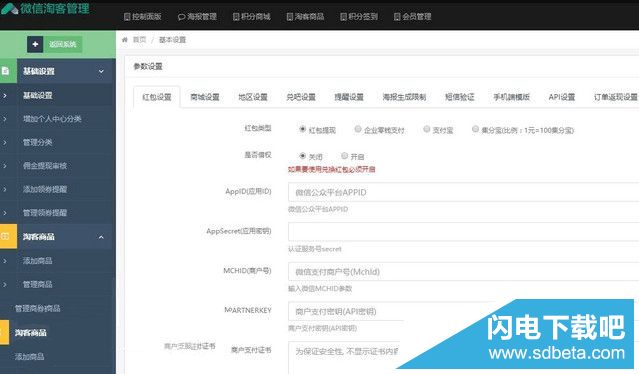The image size is (639, 374).
Task: Switch to the 短信验证 tab
Action: [460, 97]
